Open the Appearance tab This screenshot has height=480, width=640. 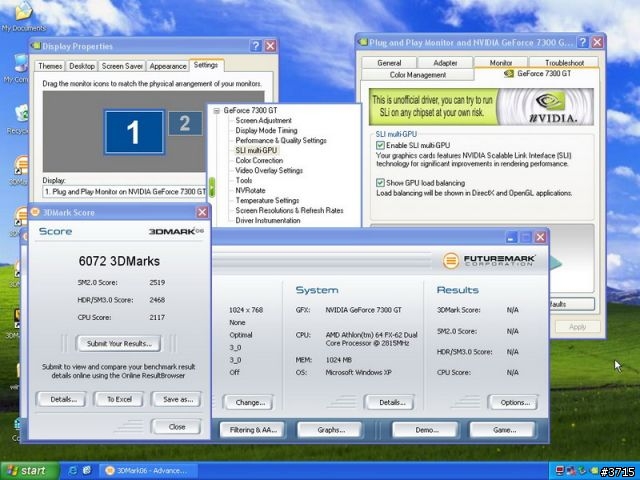point(168,66)
